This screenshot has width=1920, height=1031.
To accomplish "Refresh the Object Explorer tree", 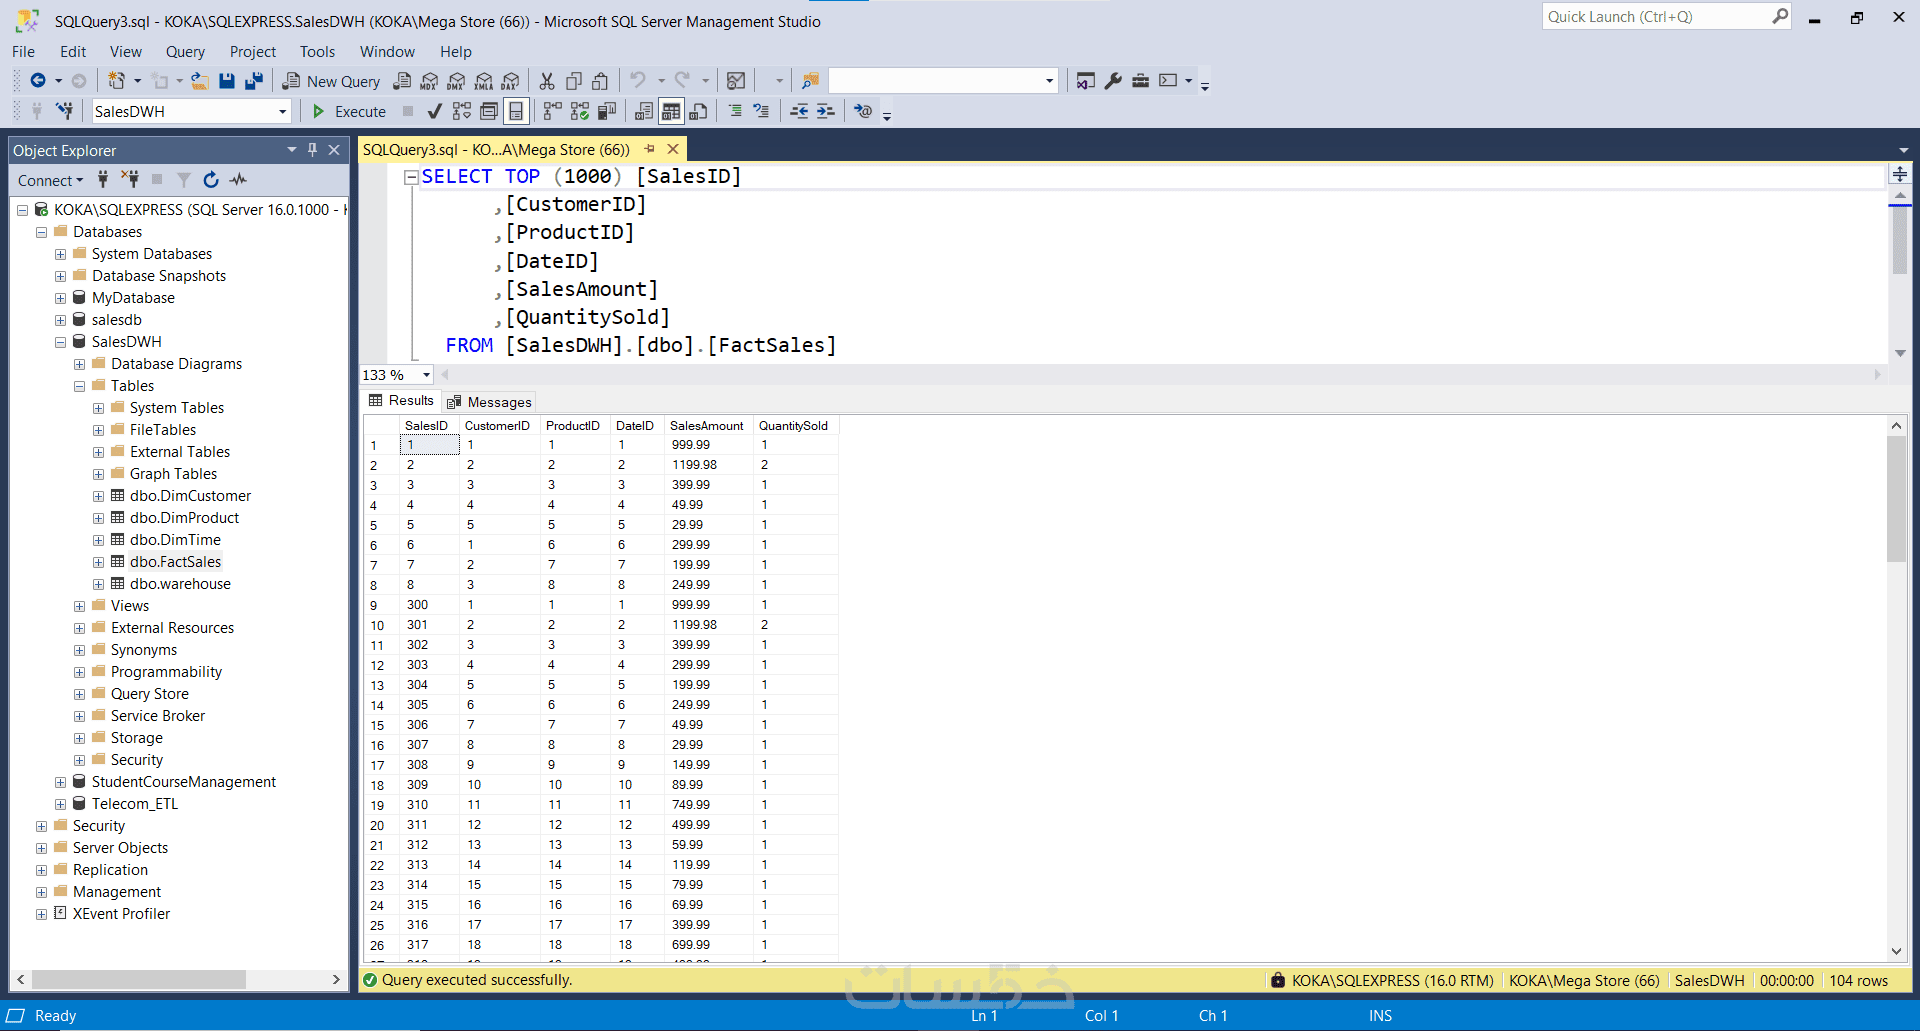I will 211,180.
